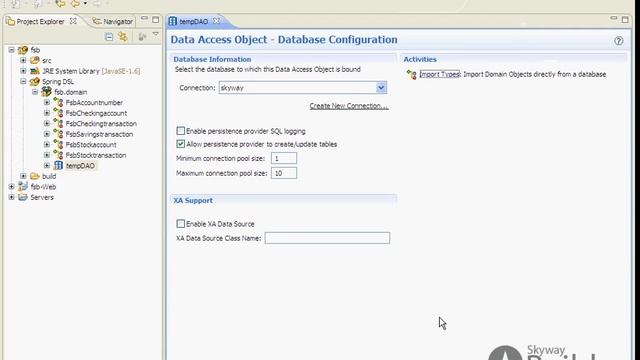
Task: Expand the FsbSavingstransaction node
Action: tap(47, 134)
